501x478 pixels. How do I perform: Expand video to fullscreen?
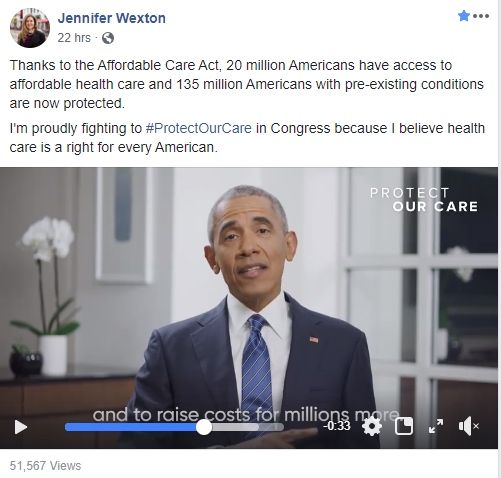(x=436, y=426)
